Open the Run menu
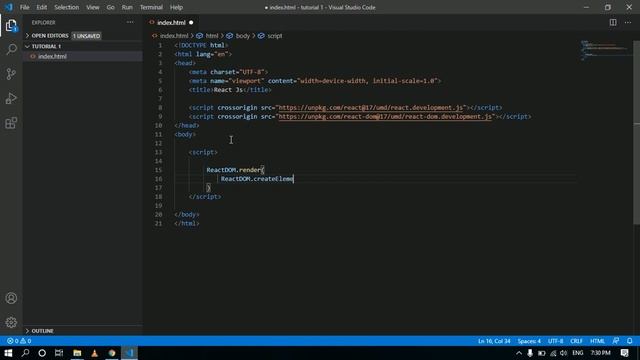The image size is (640, 360). tap(127, 7)
